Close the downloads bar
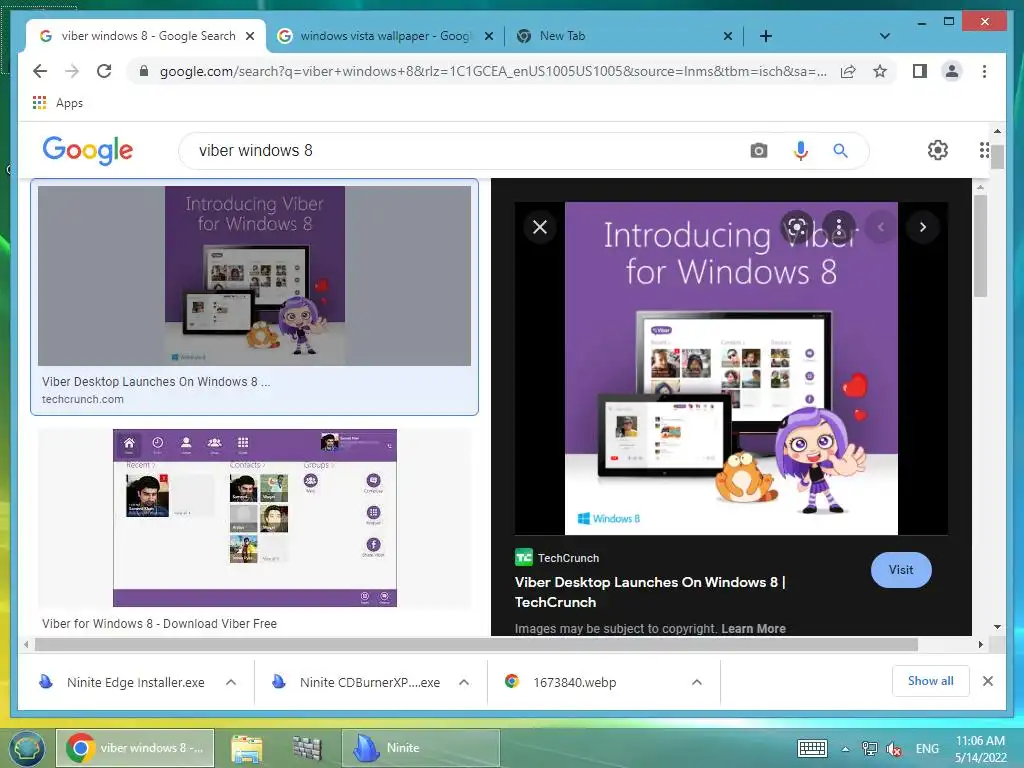Screen dimensions: 1024x768 (x=987, y=681)
